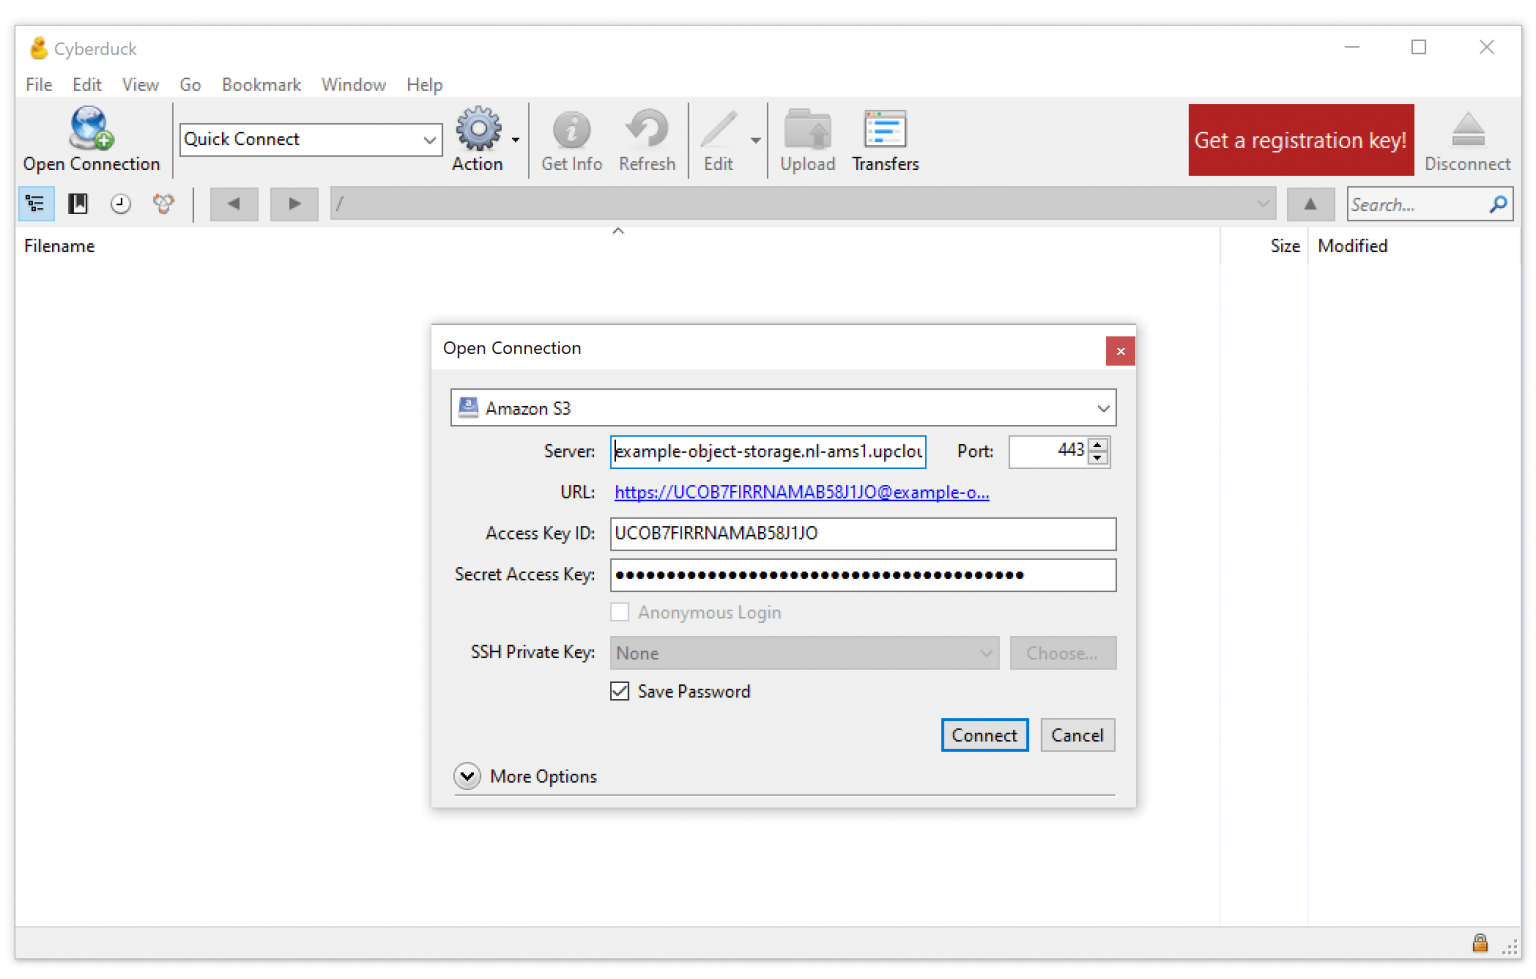The image size is (1536, 979).
Task: Increase the Port number stepper
Action: tap(1098, 444)
